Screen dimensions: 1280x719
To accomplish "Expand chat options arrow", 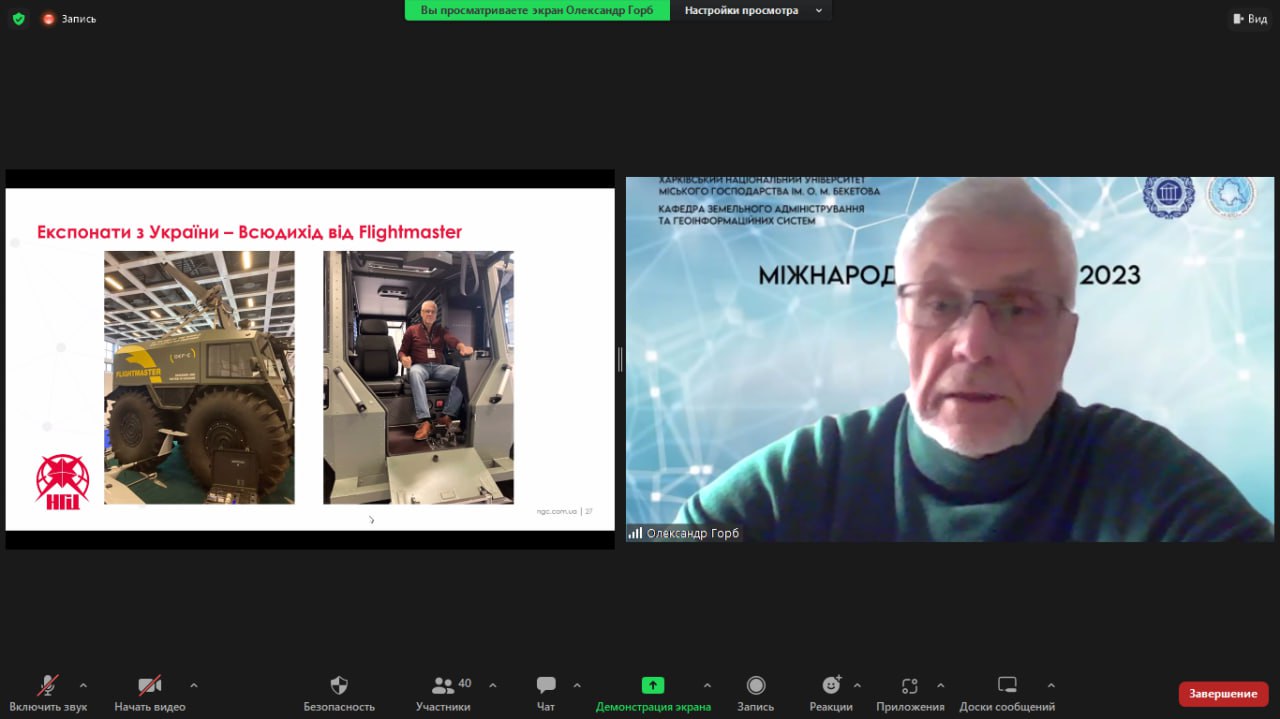I will (x=577, y=685).
